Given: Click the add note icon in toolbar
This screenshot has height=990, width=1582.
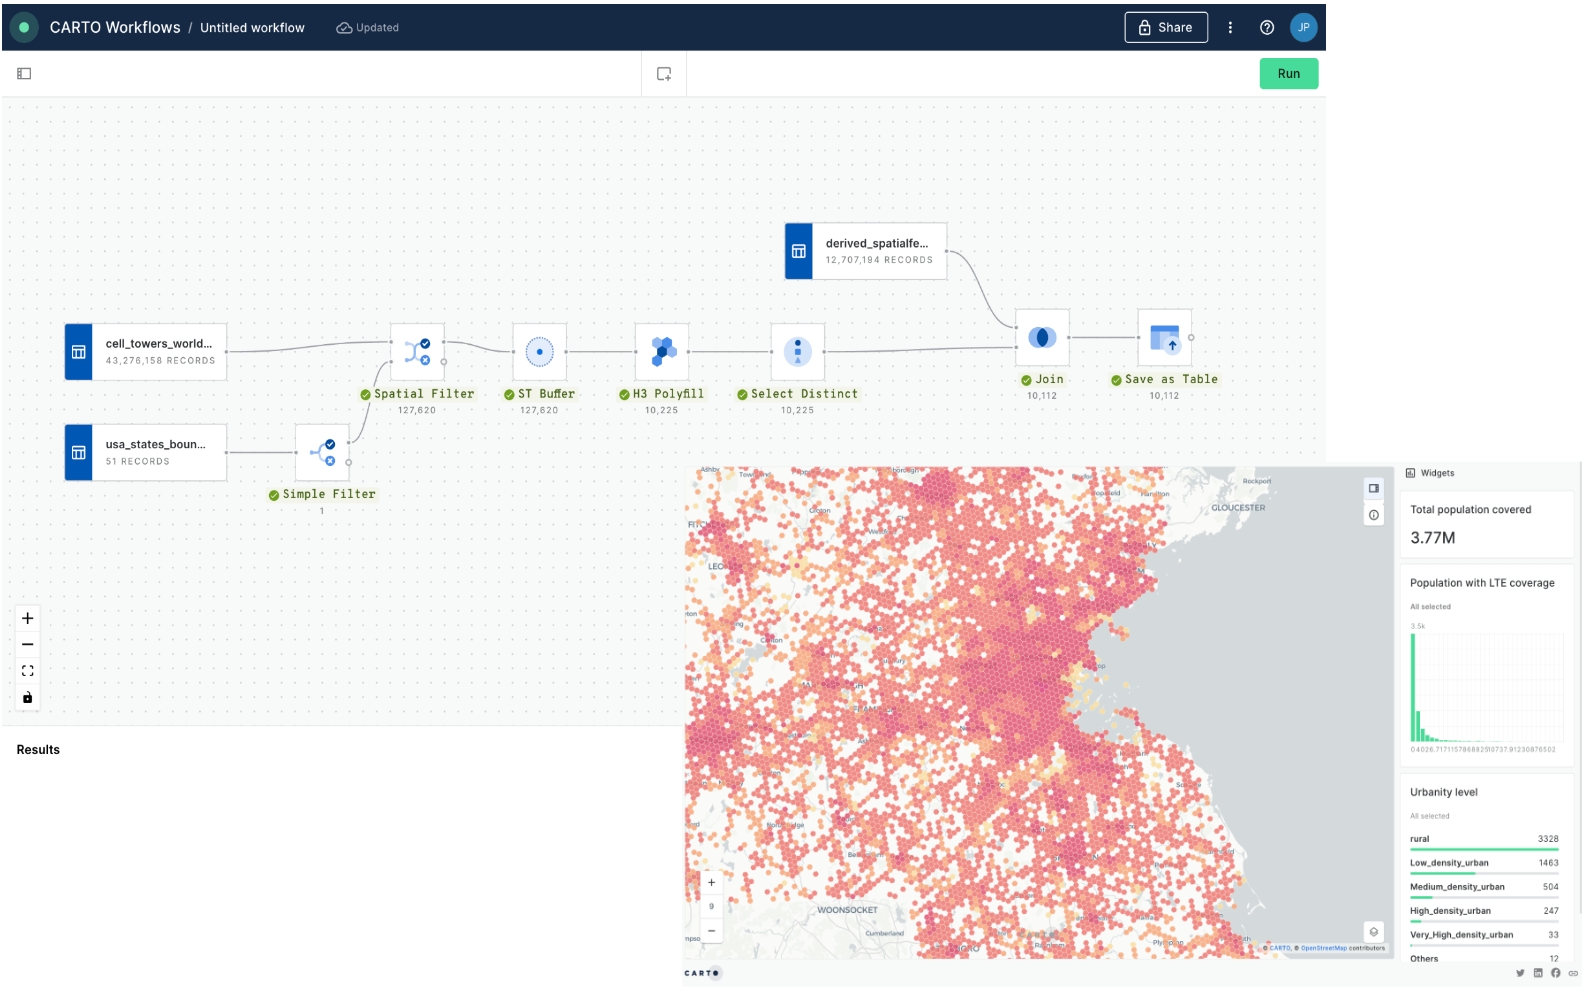Looking at the screenshot, I should click(x=664, y=74).
